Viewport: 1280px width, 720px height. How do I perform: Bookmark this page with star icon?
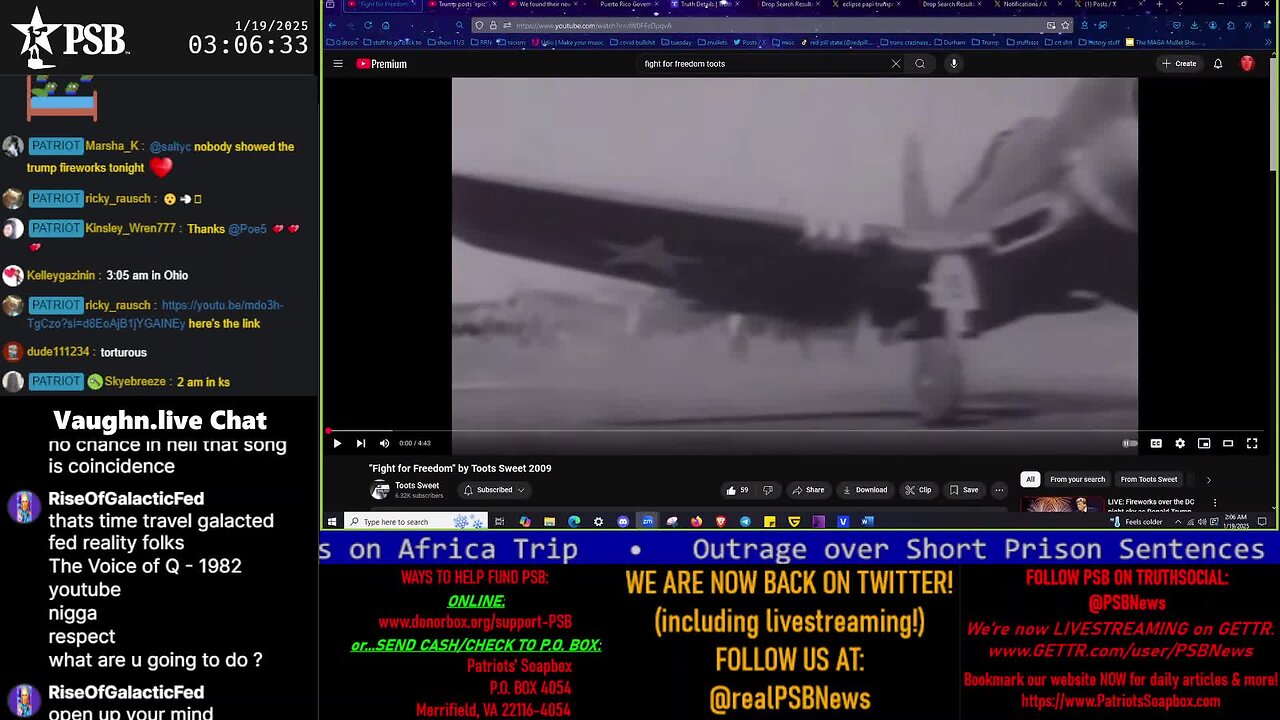(x=1065, y=25)
